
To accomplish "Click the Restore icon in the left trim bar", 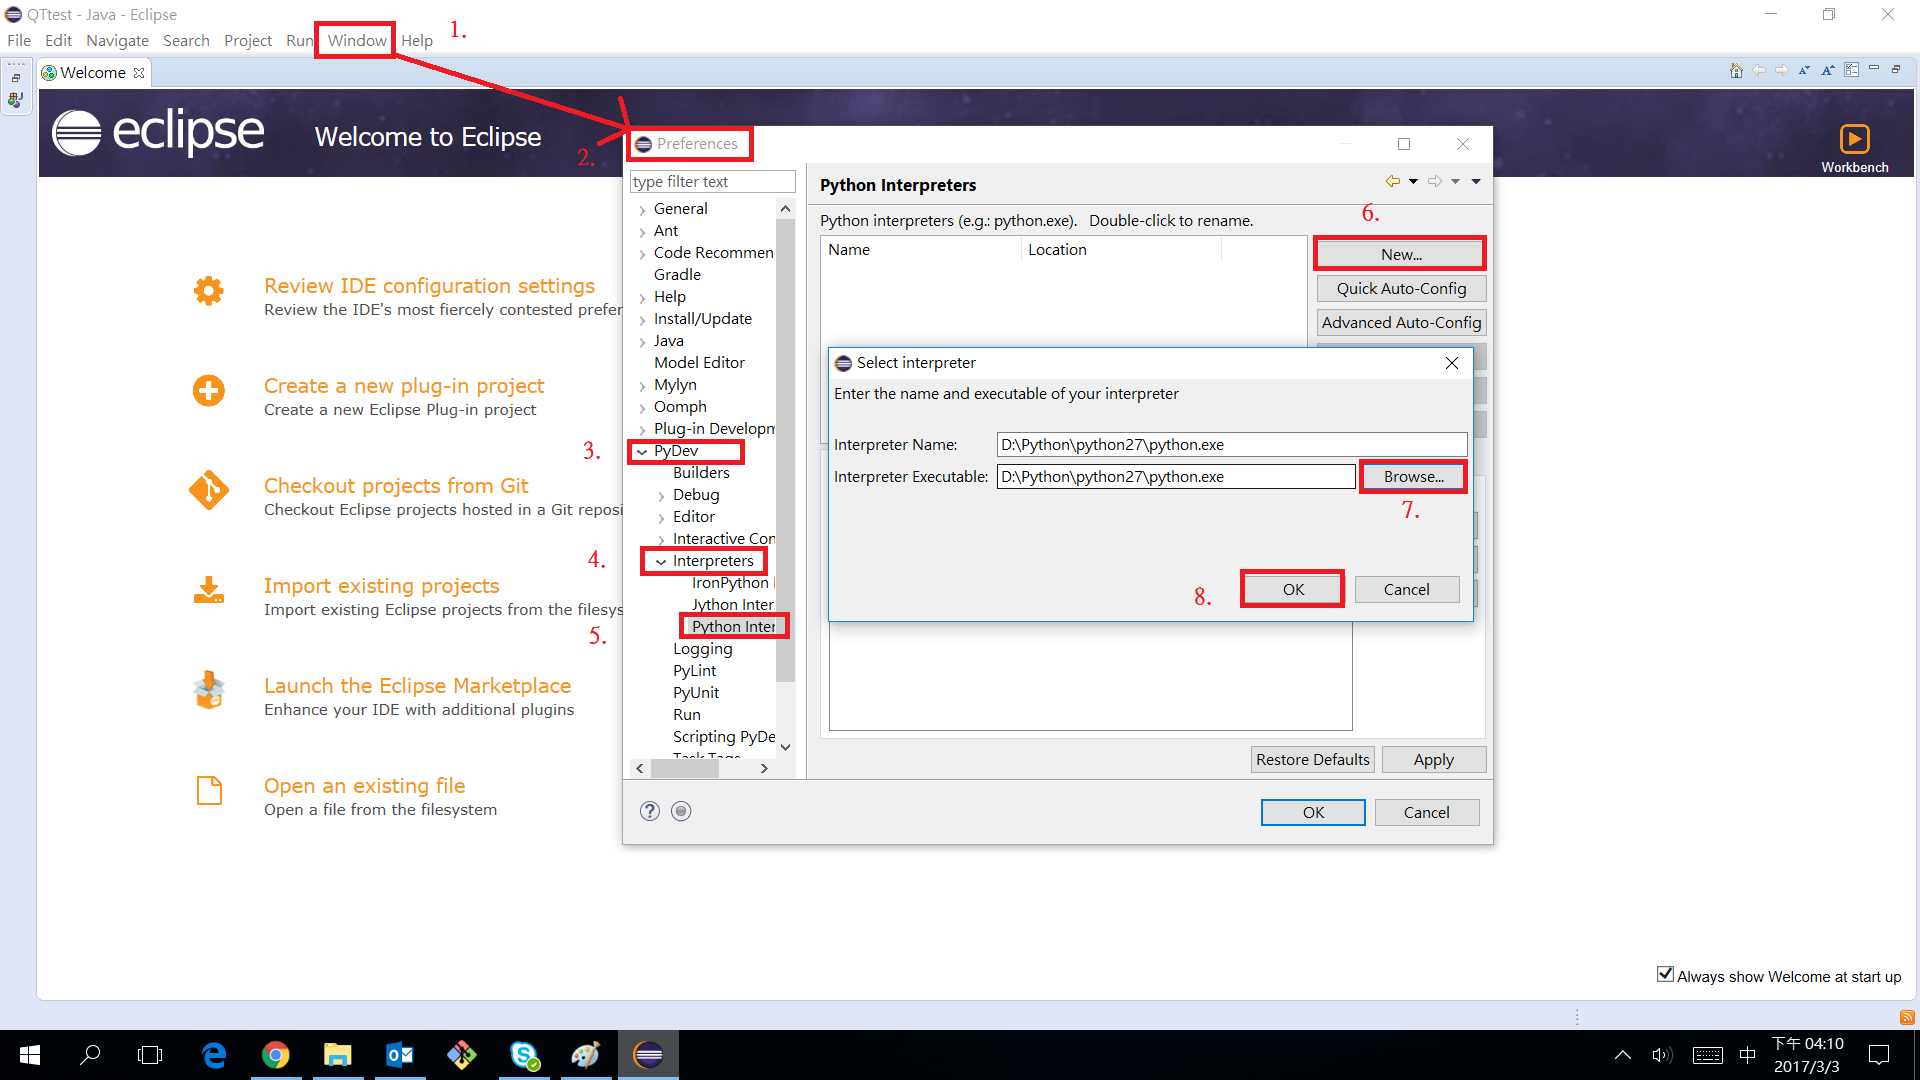I will tap(16, 78).
